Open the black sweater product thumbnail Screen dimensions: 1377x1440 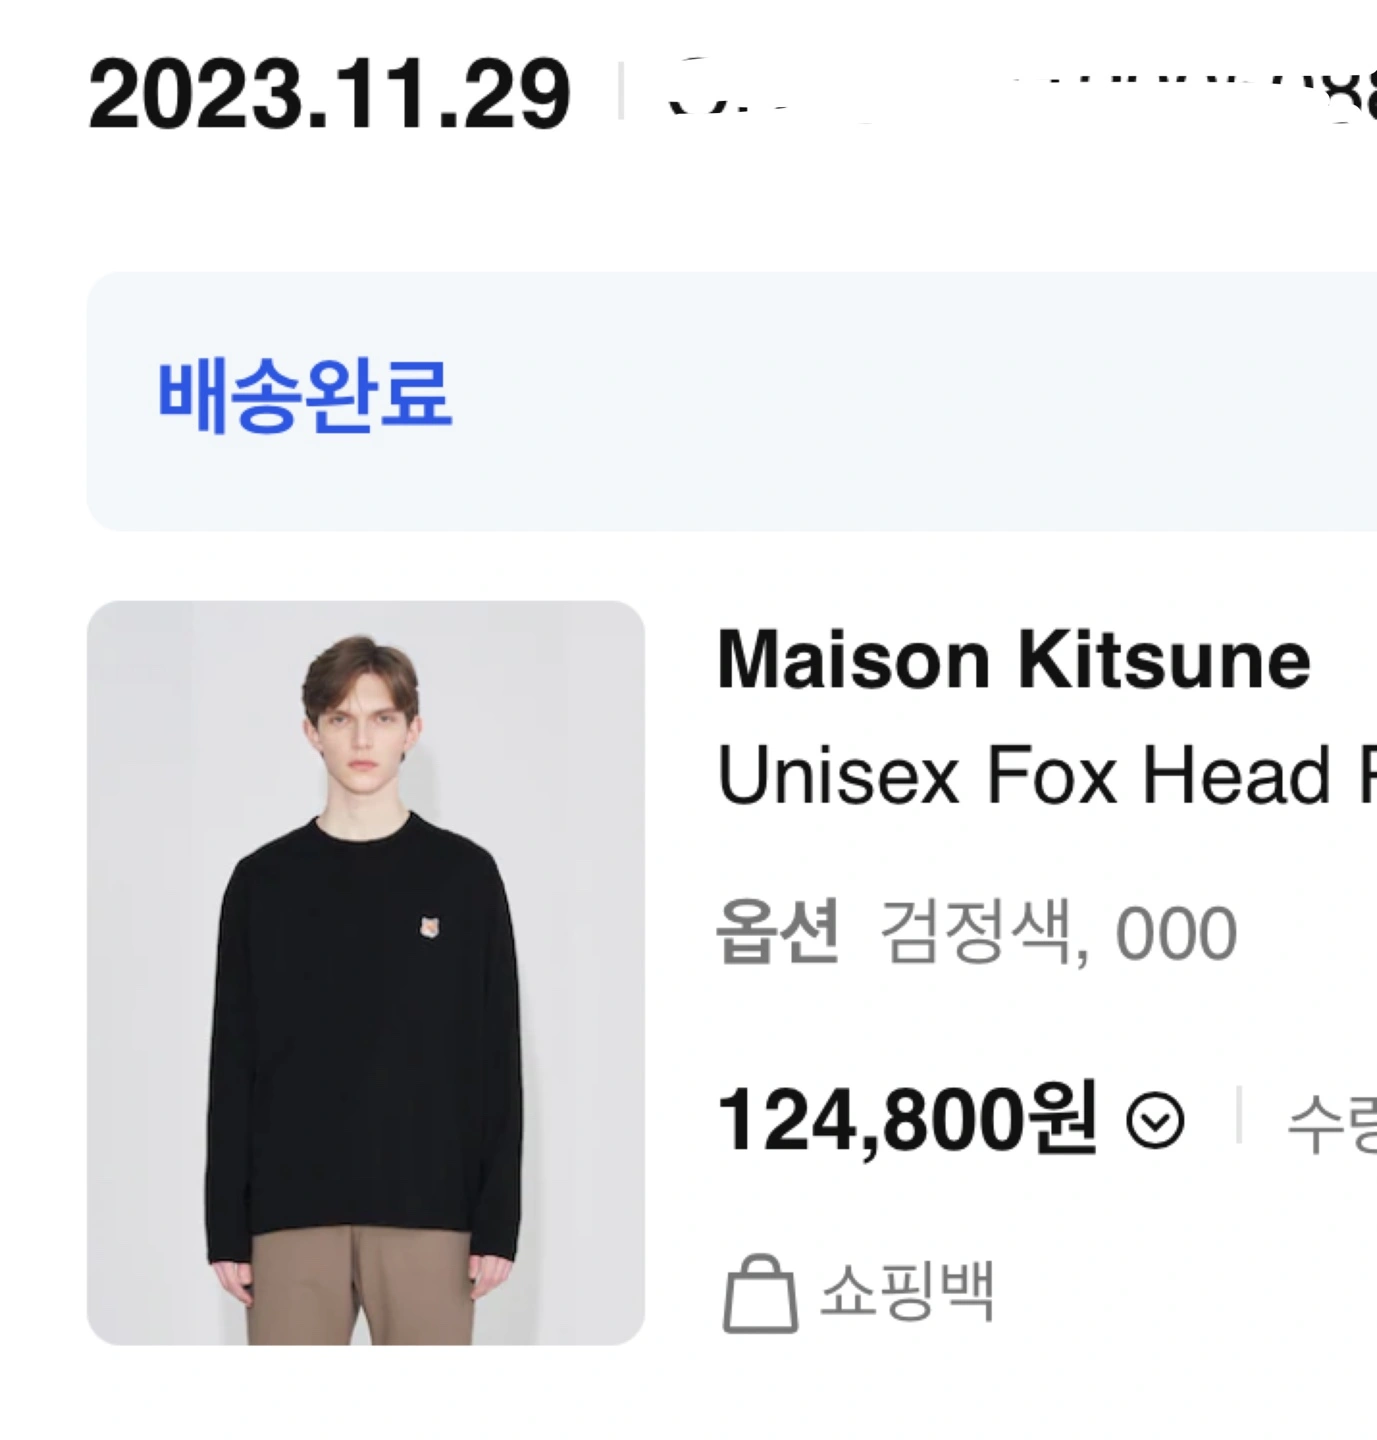(366, 973)
